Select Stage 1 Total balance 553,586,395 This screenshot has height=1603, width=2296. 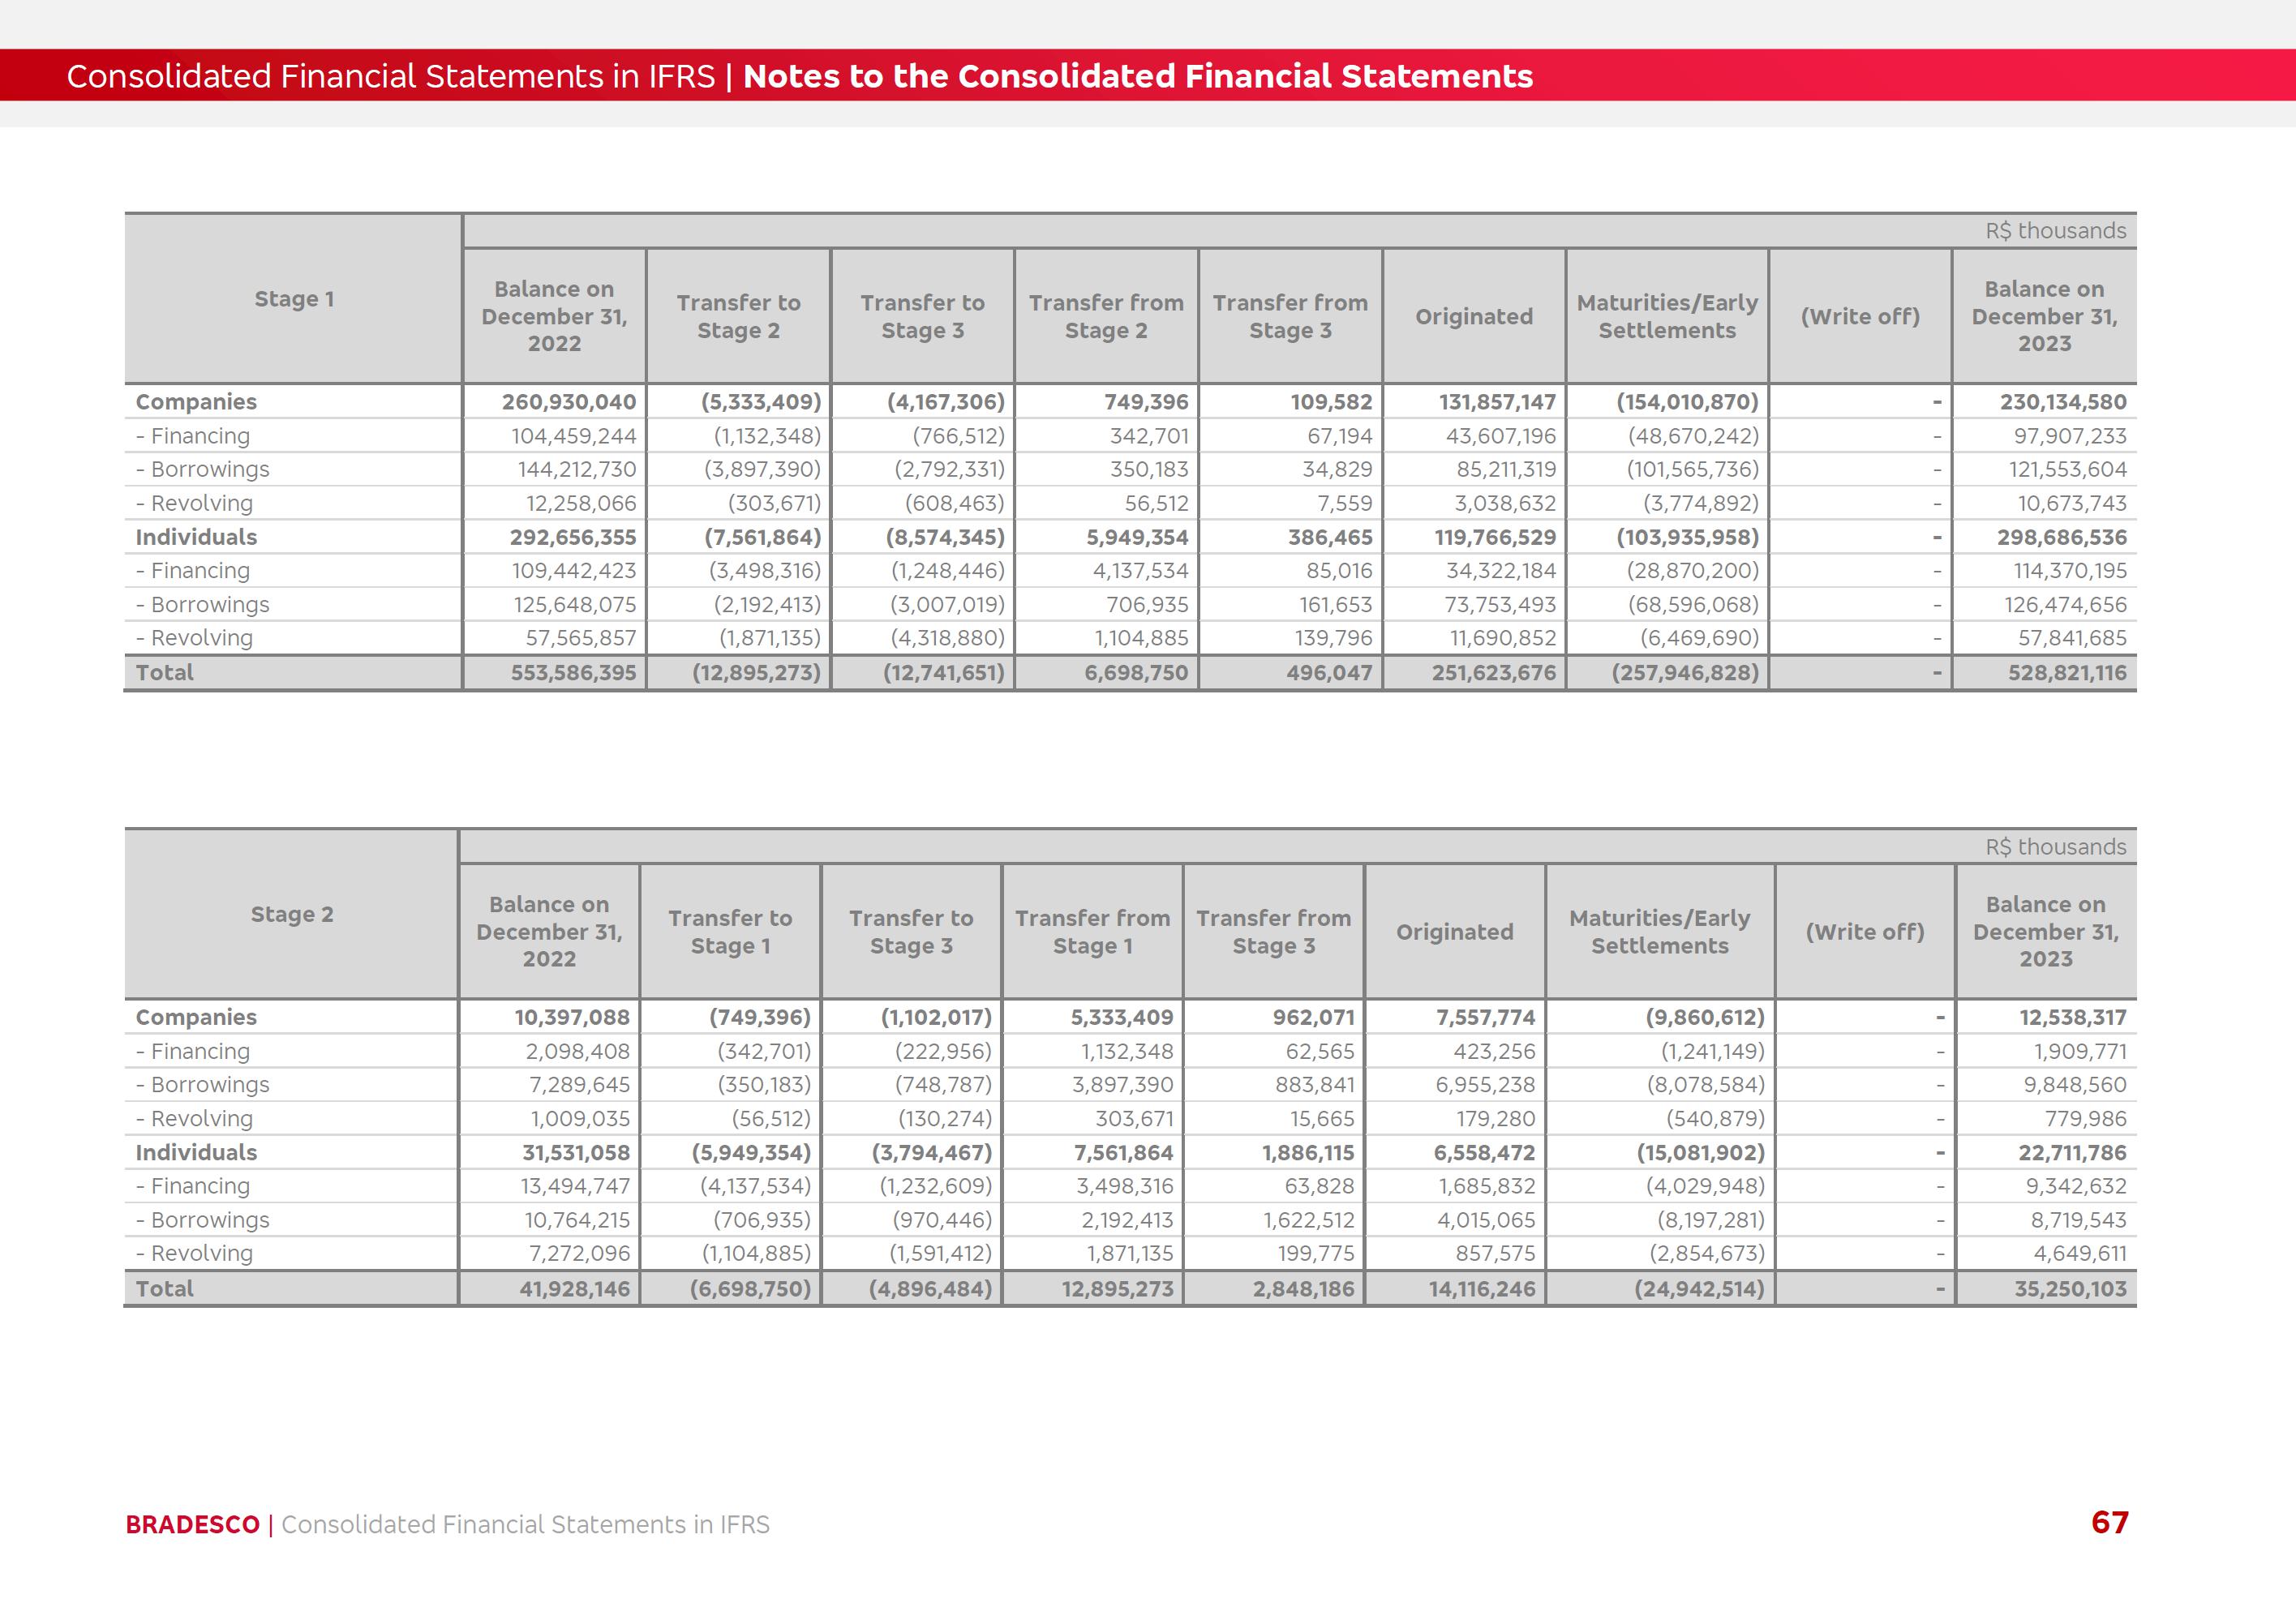pyautogui.click(x=573, y=673)
